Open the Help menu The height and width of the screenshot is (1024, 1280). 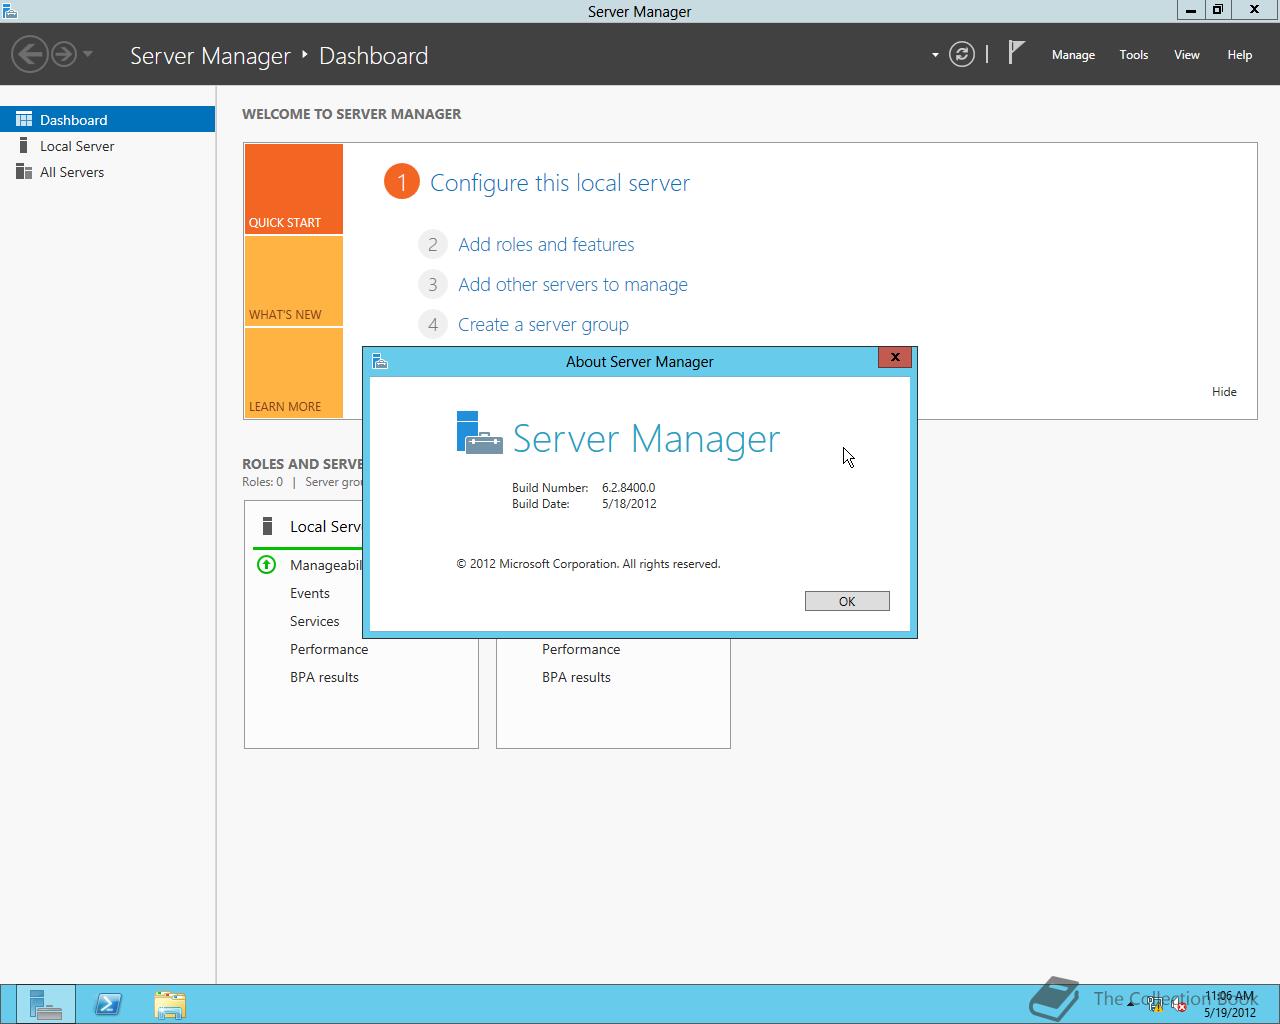[1240, 55]
